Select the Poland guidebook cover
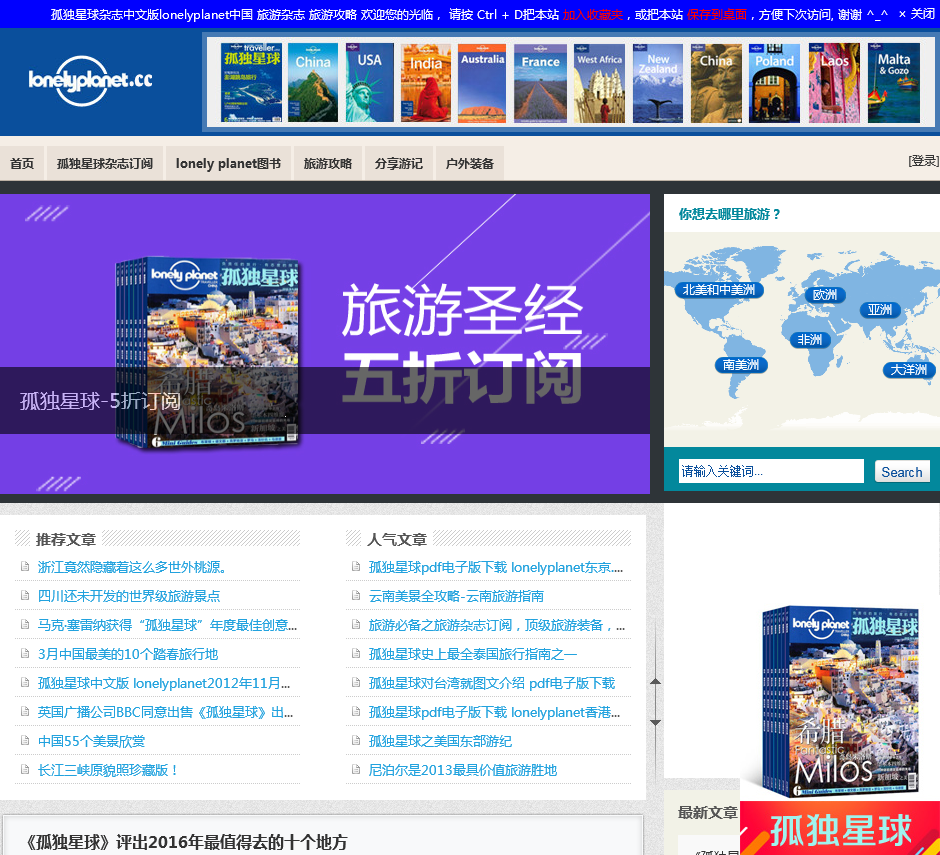Screen dimensions: 940x855 coord(774,83)
